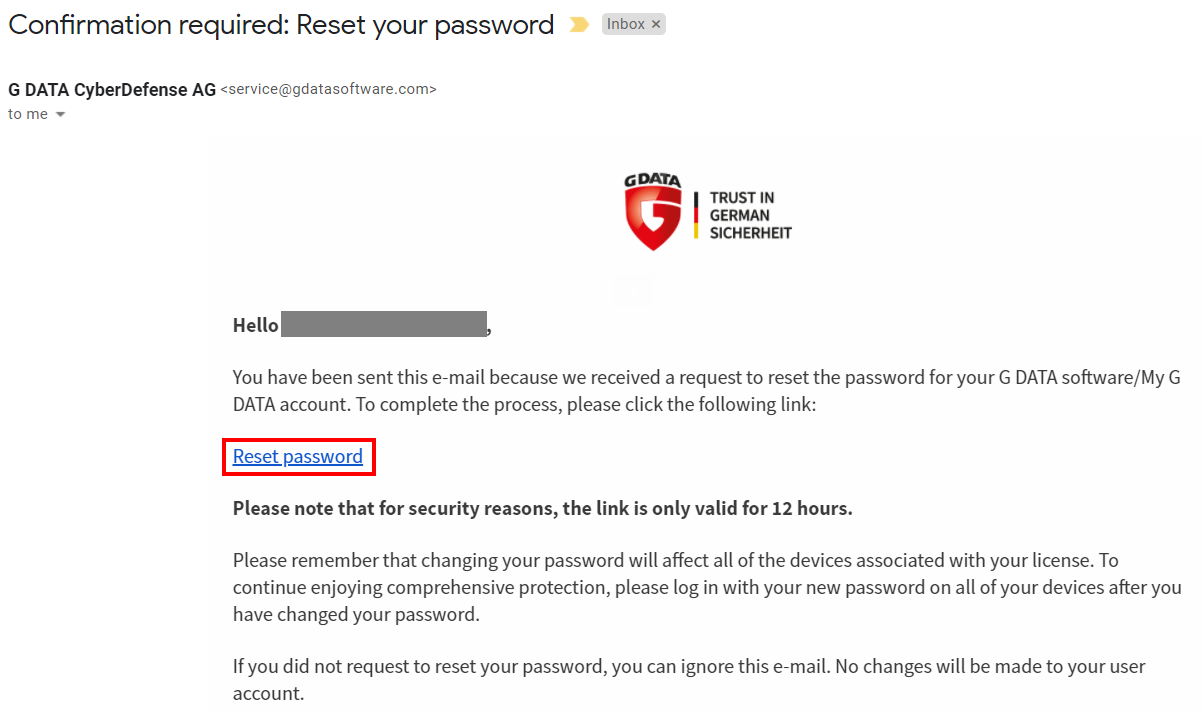Click "Reset your password" in the subject
This screenshot has height=712, width=1202.
coord(425,25)
